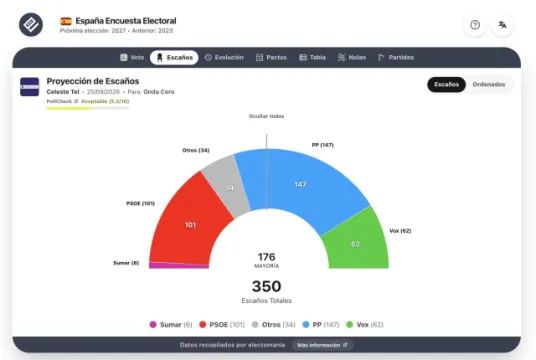
Task: Open the Nolan tab
Action: (x=352, y=57)
